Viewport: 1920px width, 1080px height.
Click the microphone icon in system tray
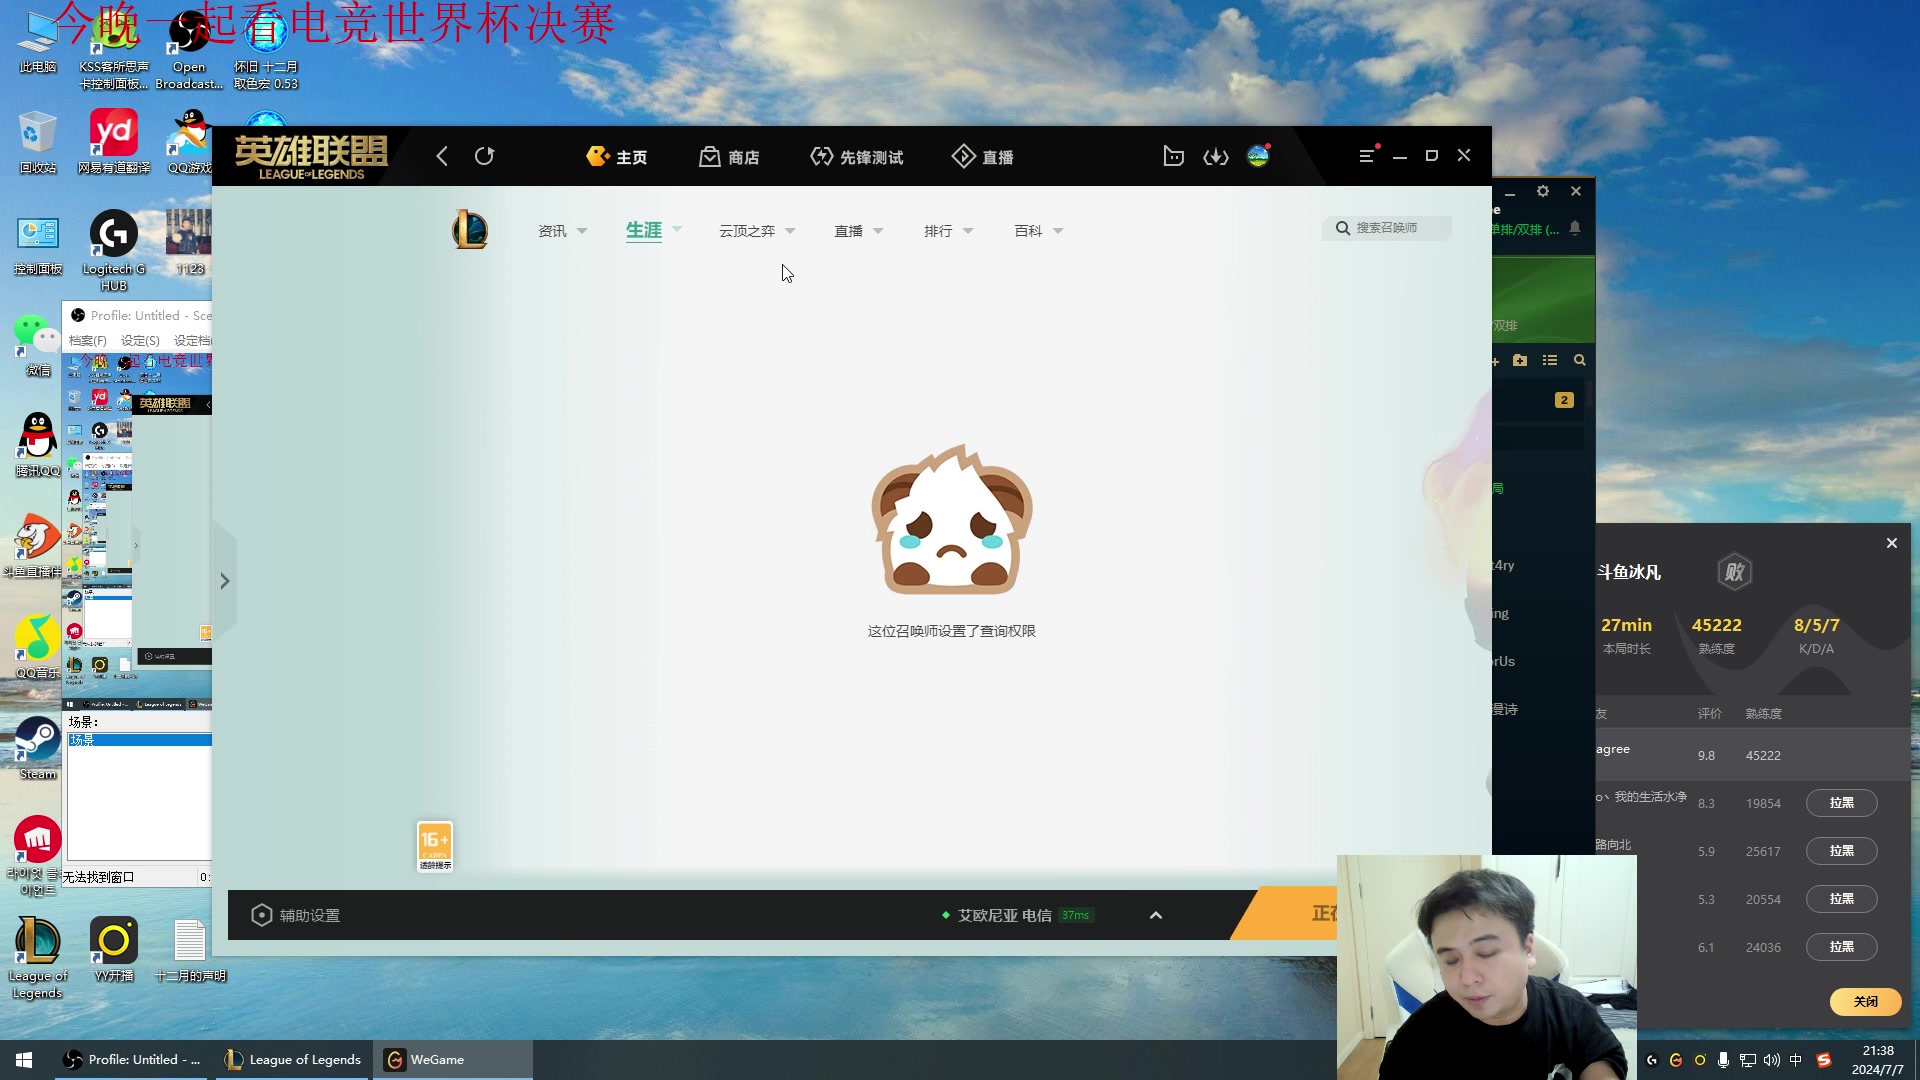pos(1723,1060)
